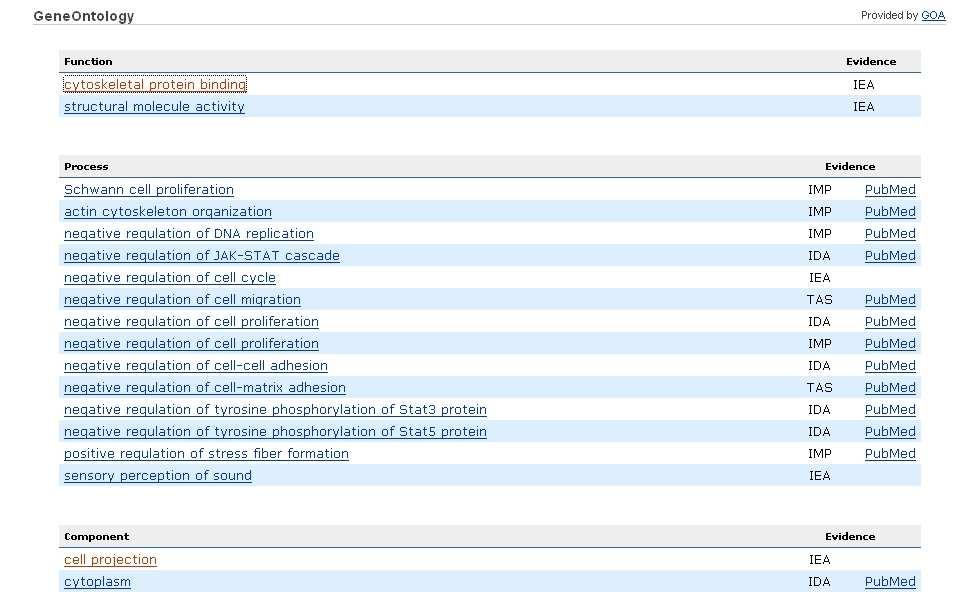Open negative regulation of cell cycle
Viewport: 963px width, 598px height.
pos(170,278)
